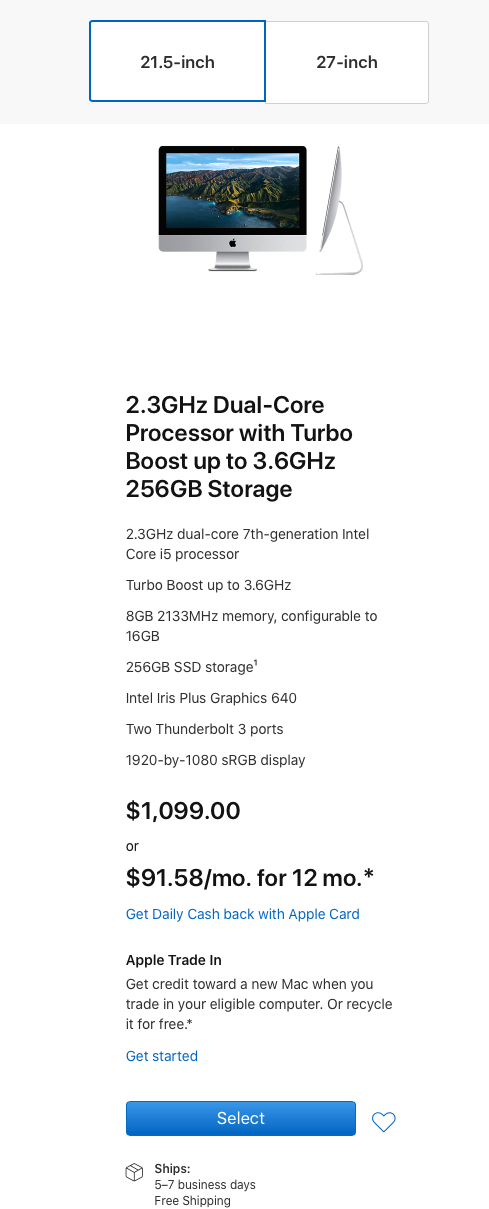Switch to the 21.5-inch tab
The image size is (489, 1209).
[177, 62]
